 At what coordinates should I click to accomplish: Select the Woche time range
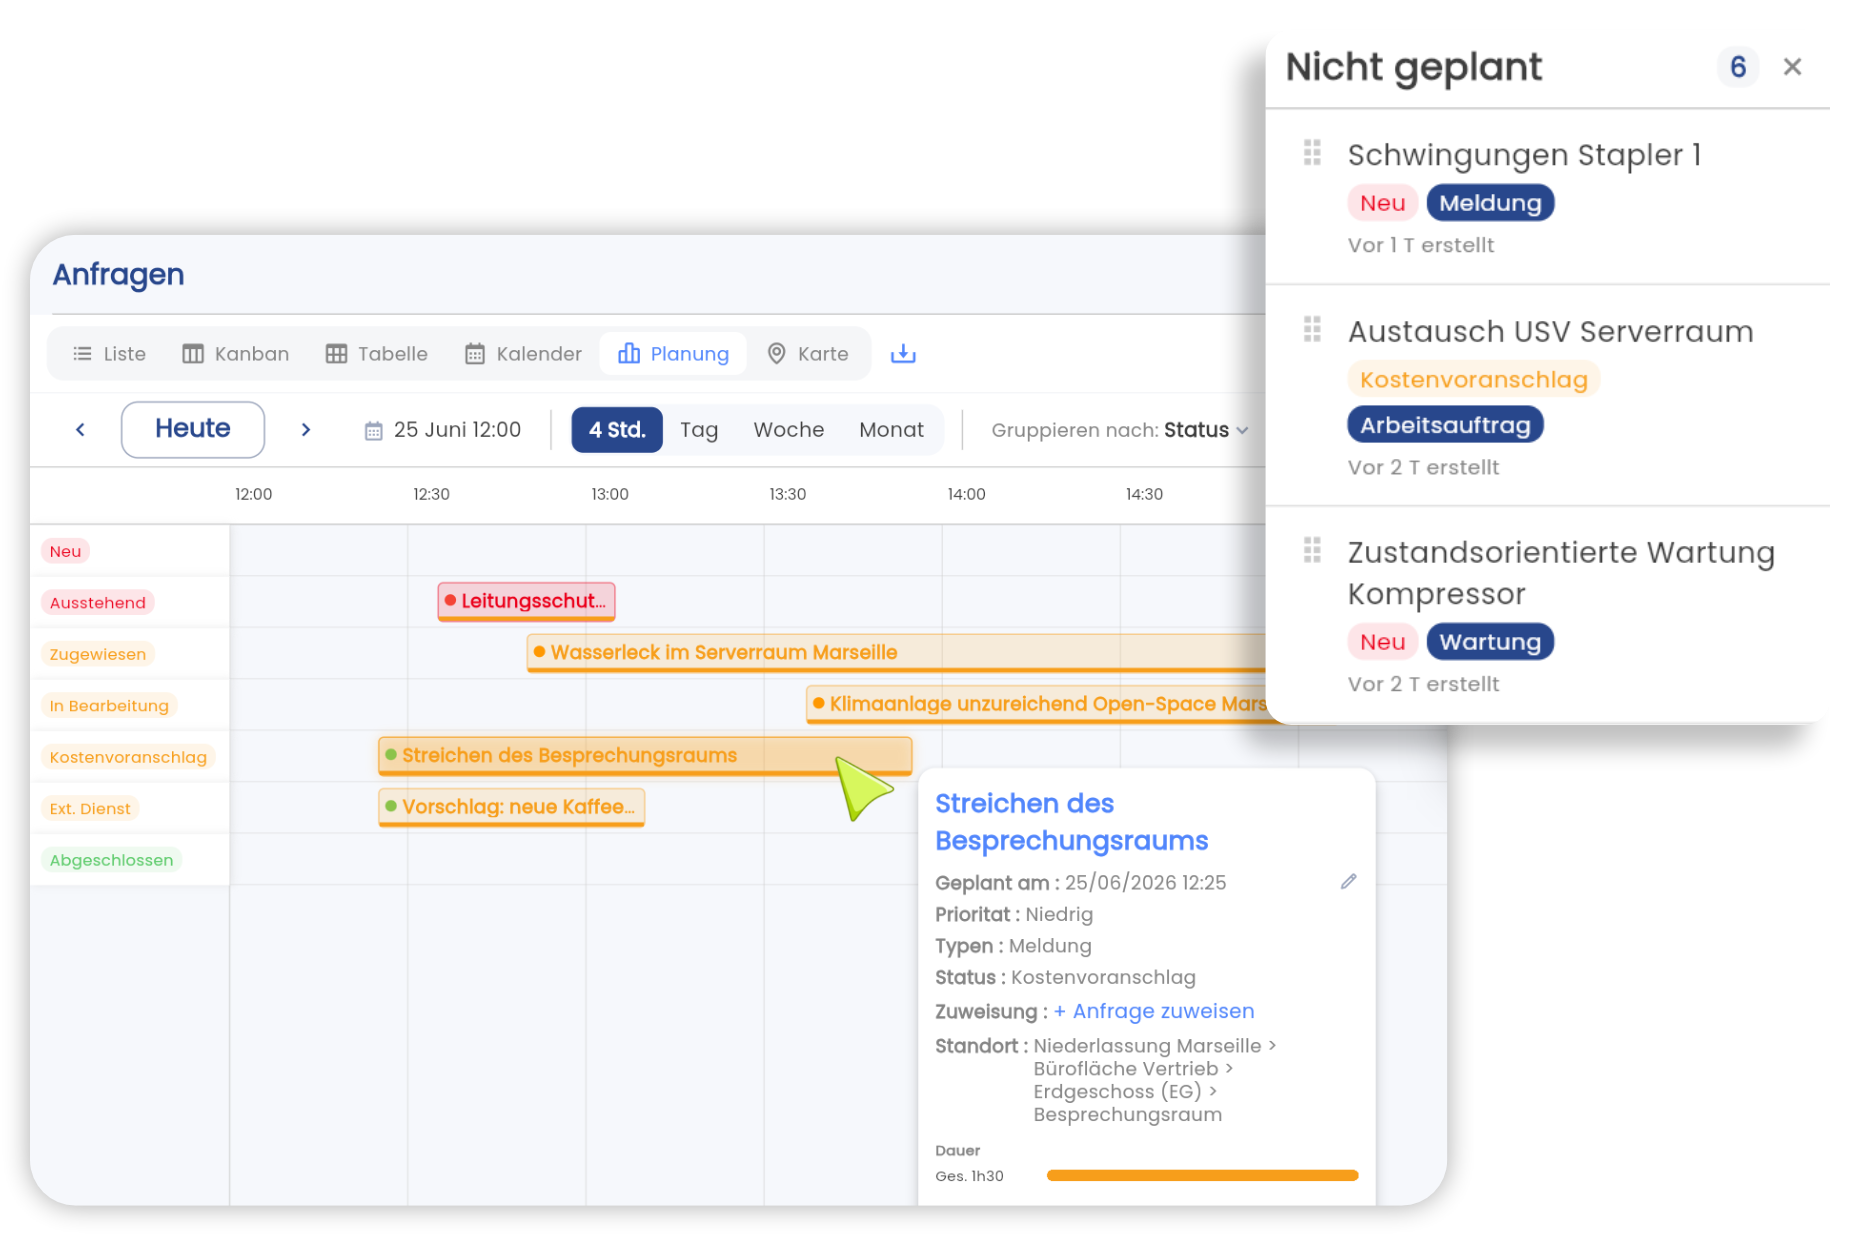click(789, 430)
